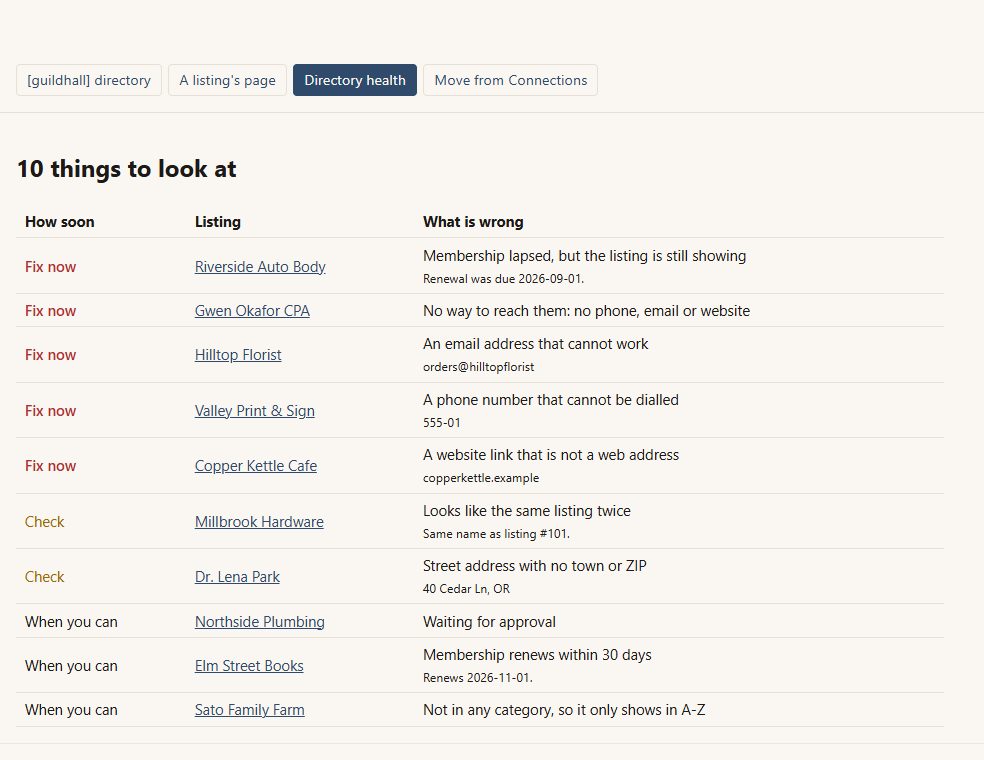Click 'Fix now' in Copper Kettle Cafe row
The image size is (984, 760).
pyautogui.click(x=50, y=466)
